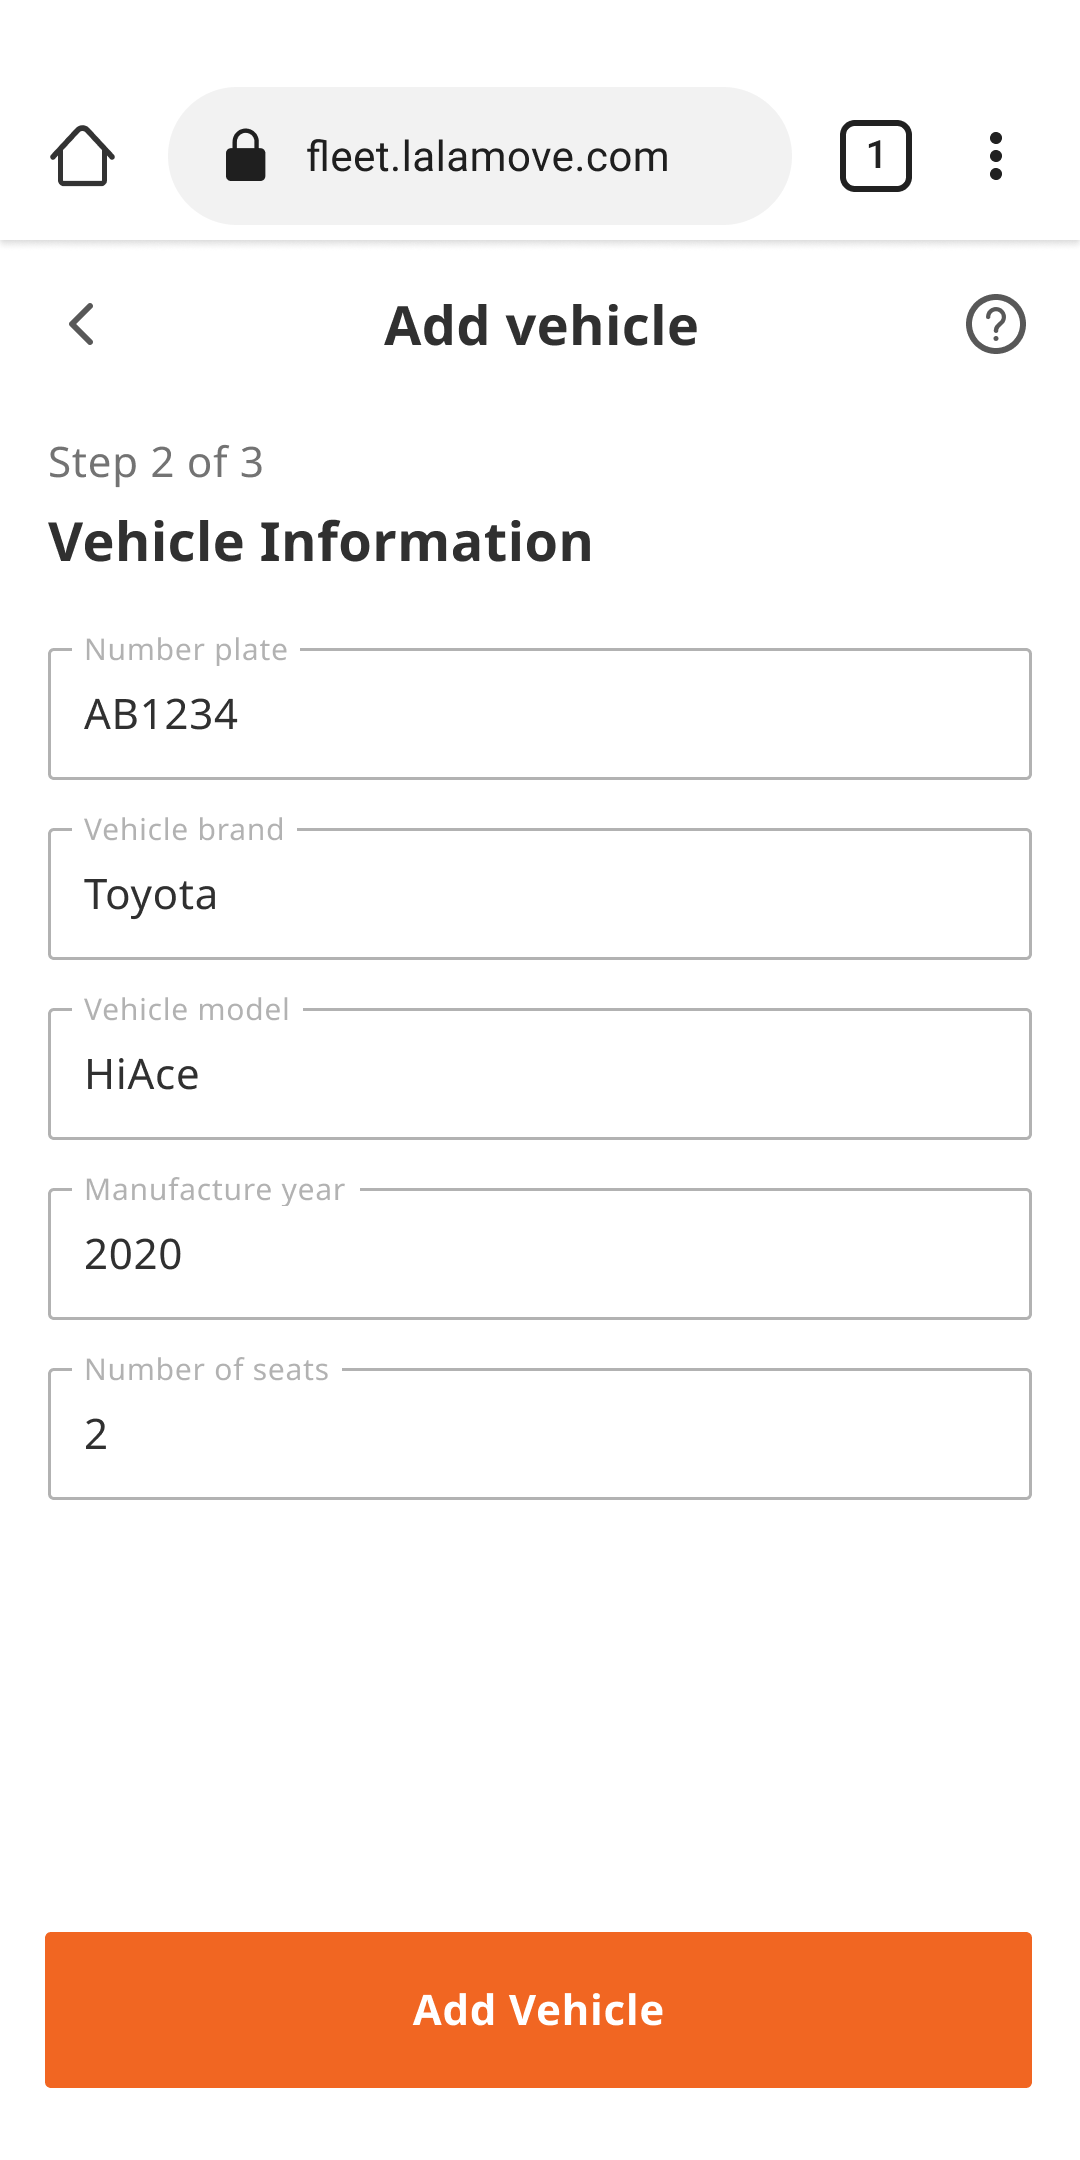Submit with the orange Add Vehicle button
Screen dimensions: 1080x2160
[538, 2010]
